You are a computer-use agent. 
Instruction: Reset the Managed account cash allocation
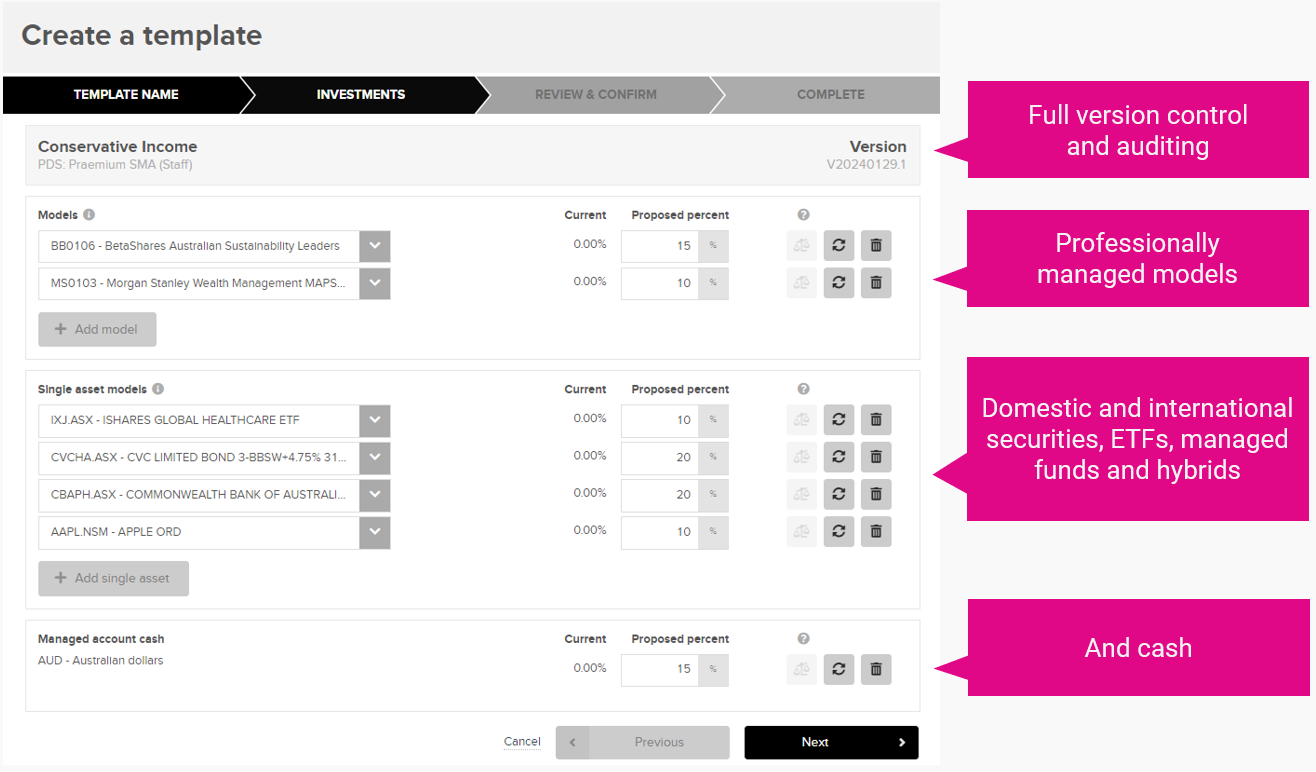click(838, 669)
